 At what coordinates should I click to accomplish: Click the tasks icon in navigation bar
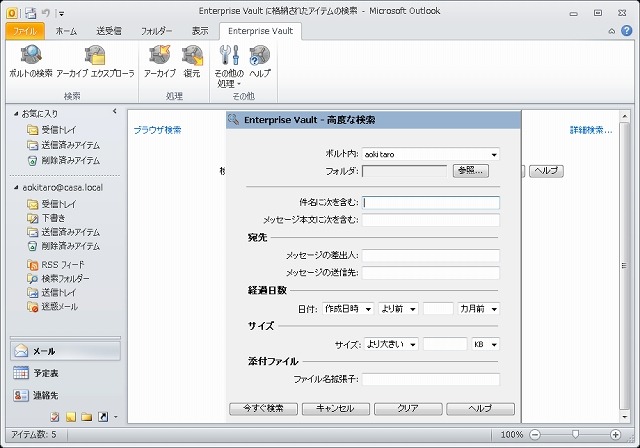point(55,417)
